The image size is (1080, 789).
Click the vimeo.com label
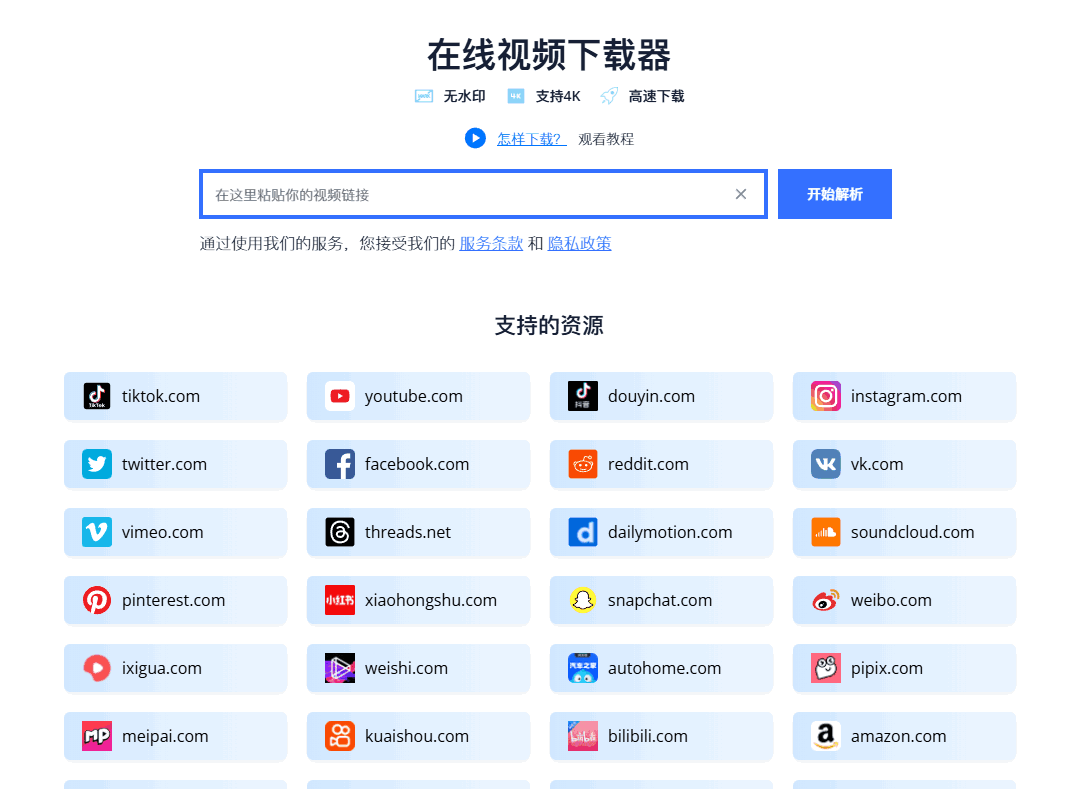[163, 532]
